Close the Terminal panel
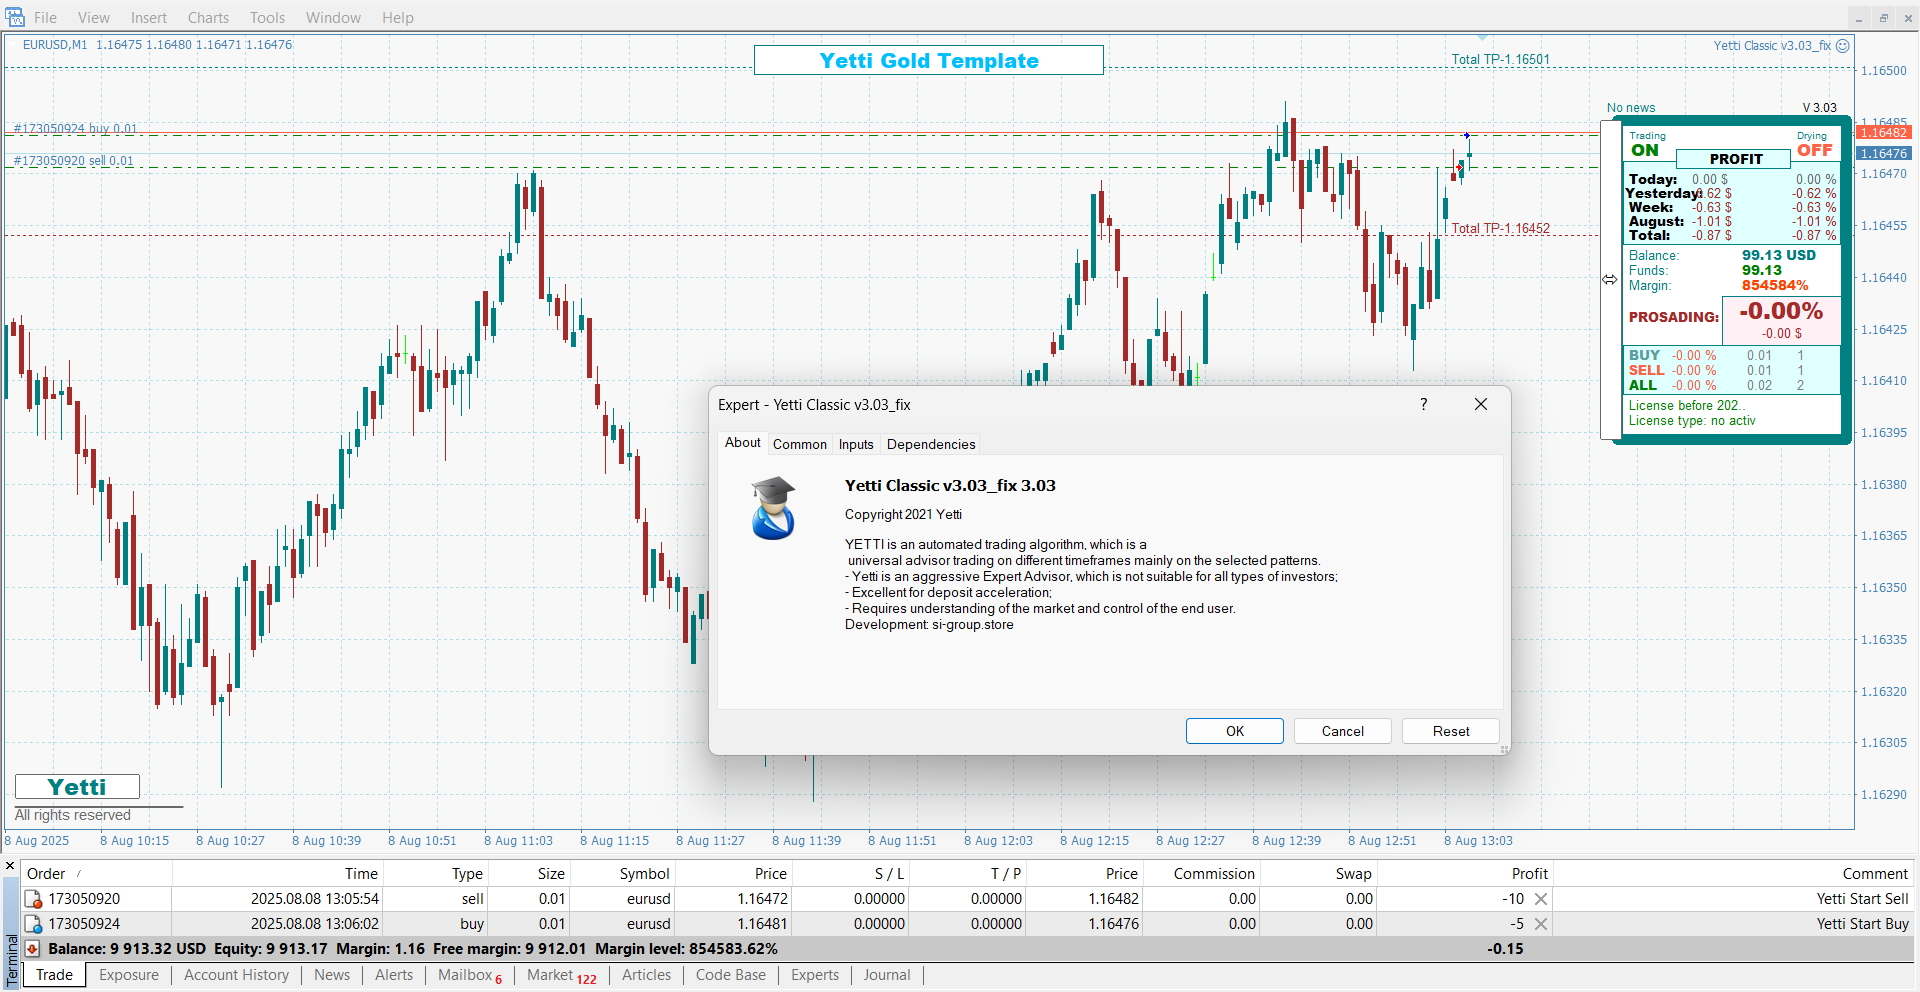 [10, 866]
